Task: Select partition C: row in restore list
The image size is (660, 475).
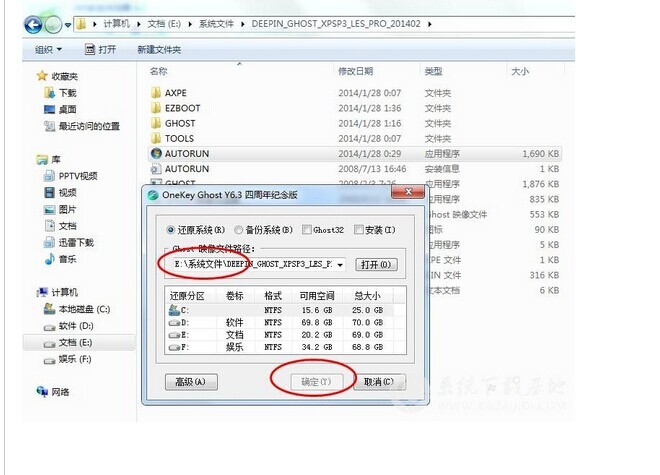Action: click(281, 310)
